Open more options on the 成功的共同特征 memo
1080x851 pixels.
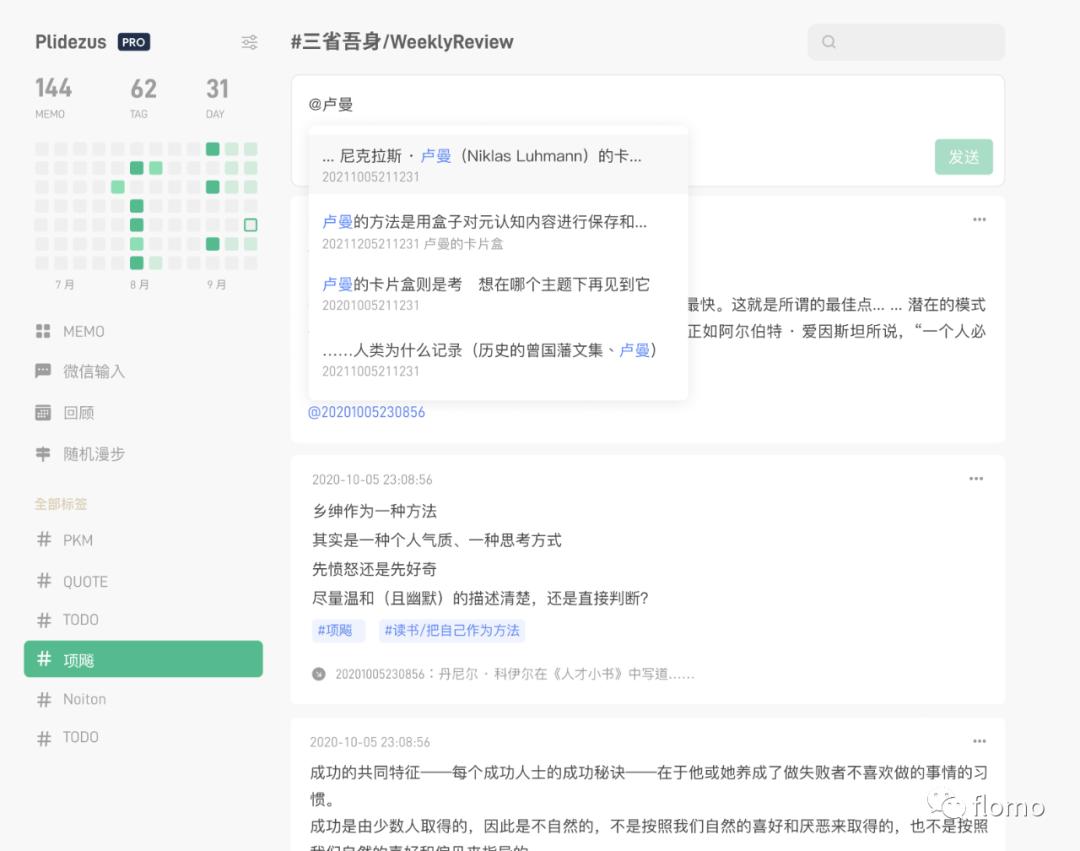click(x=979, y=741)
